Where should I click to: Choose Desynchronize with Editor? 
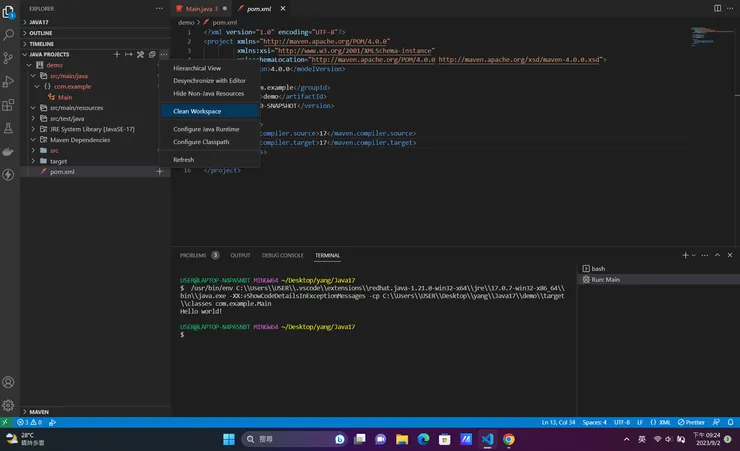click(x=209, y=81)
